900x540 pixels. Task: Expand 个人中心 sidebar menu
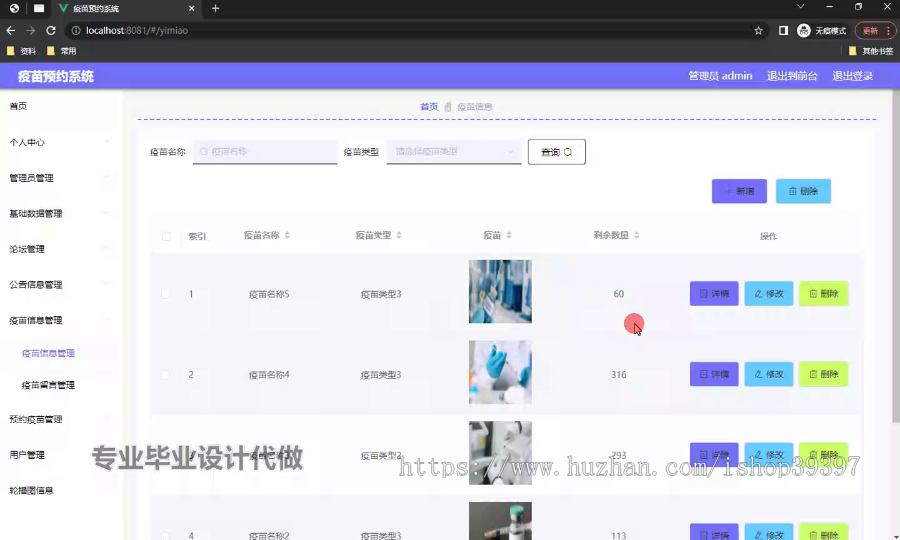point(59,142)
